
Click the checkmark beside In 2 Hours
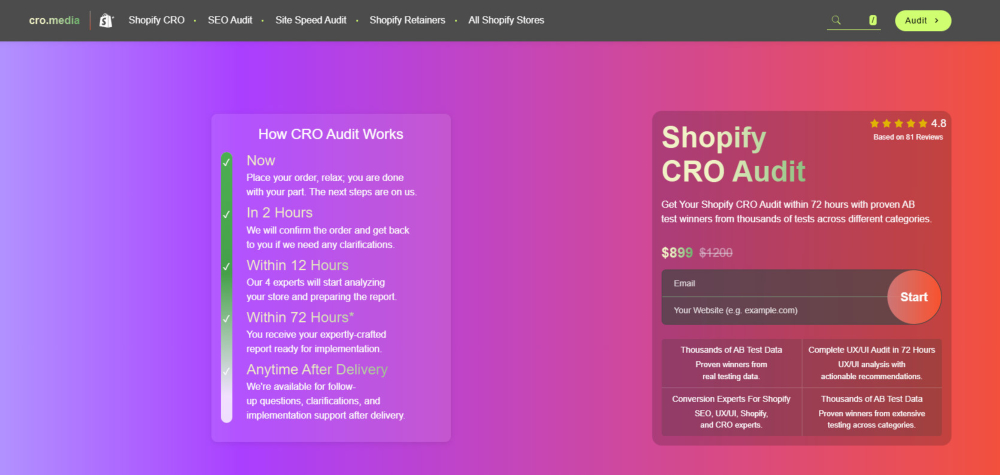click(x=226, y=213)
